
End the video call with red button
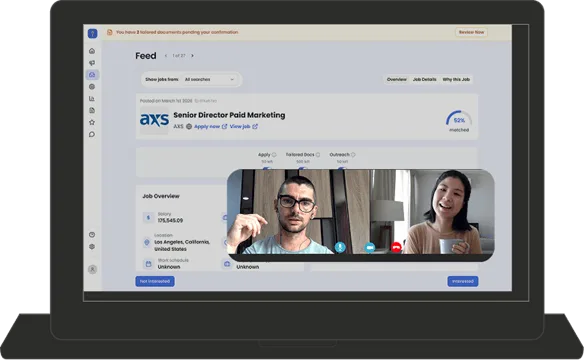(x=396, y=247)
